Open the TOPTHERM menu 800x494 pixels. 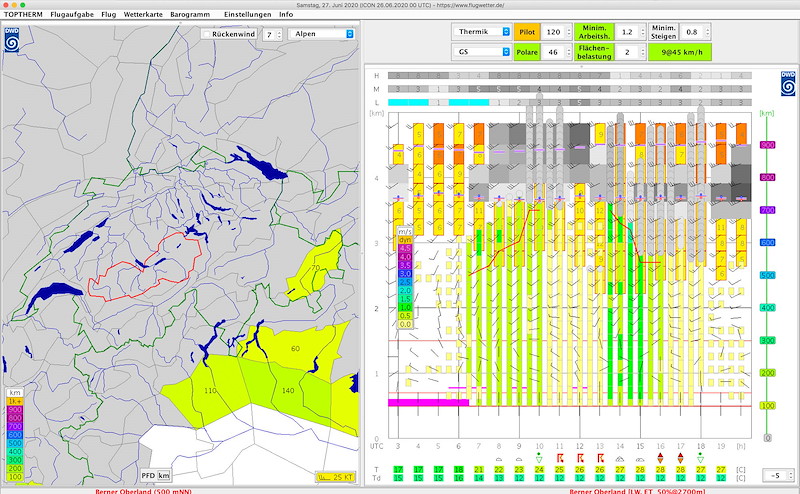pyautogui.click(x=23, y=14)
